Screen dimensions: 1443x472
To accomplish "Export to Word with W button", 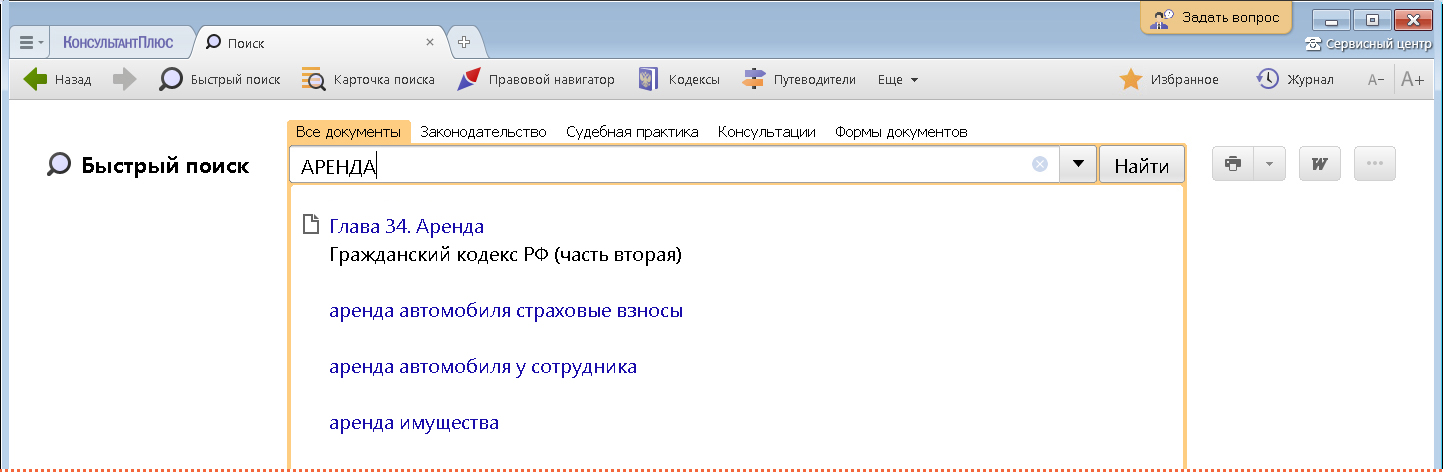I will point(1319,164).
